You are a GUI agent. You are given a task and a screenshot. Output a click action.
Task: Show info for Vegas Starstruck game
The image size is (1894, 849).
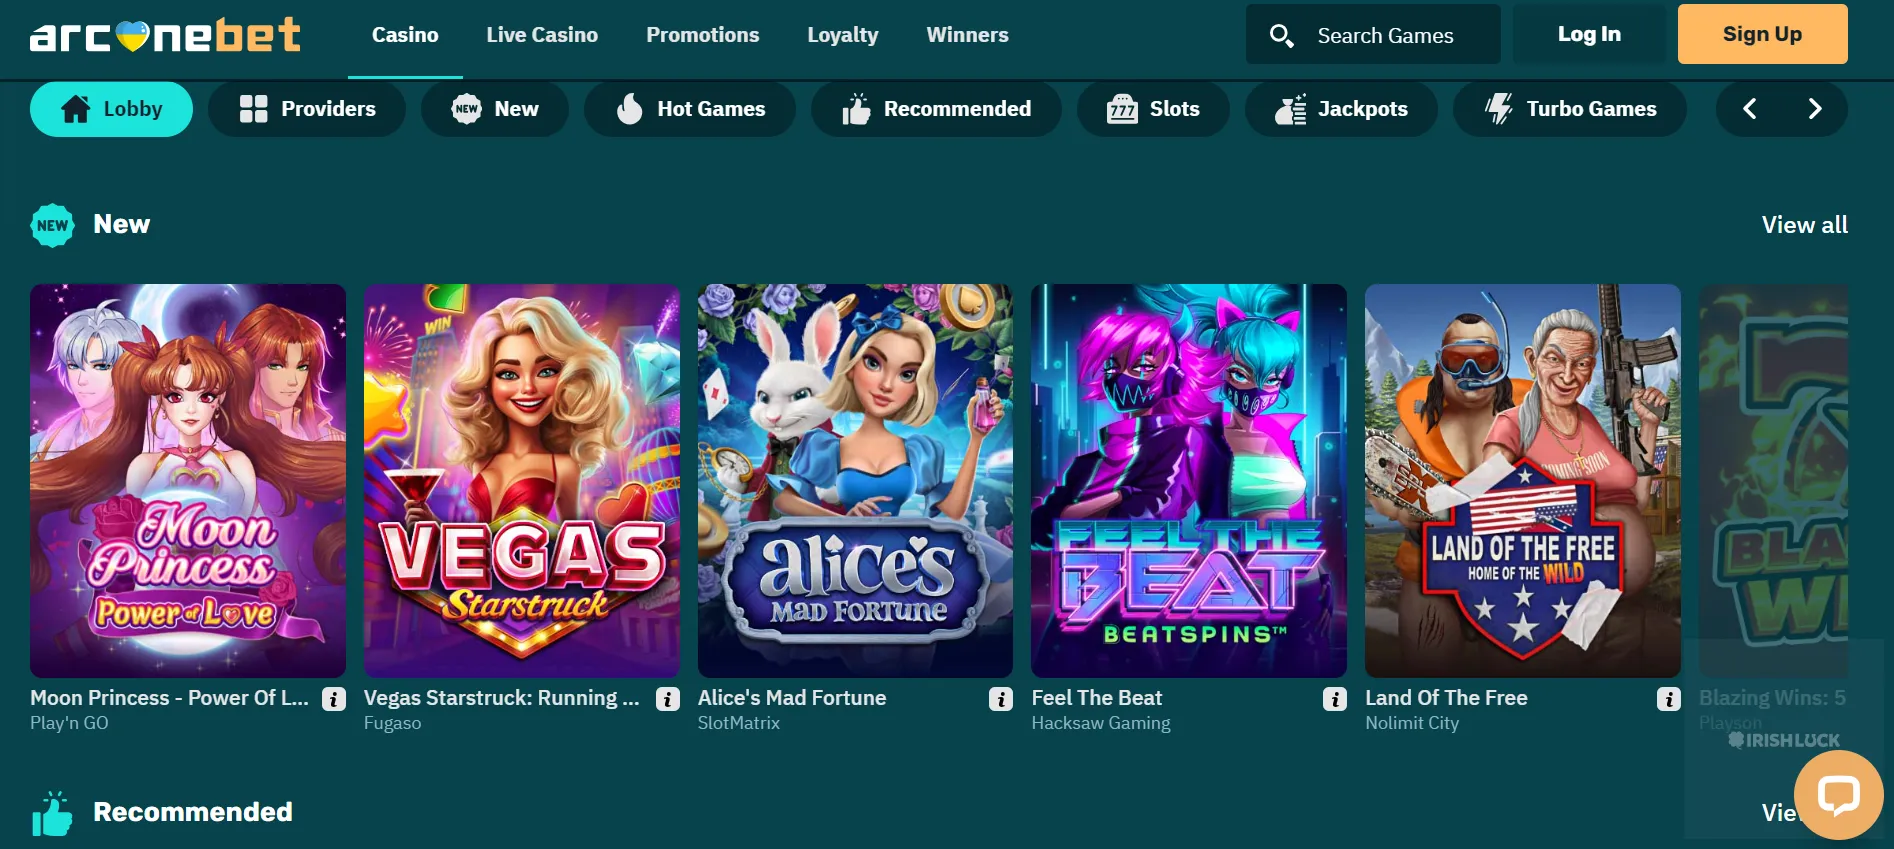(668, 699)
